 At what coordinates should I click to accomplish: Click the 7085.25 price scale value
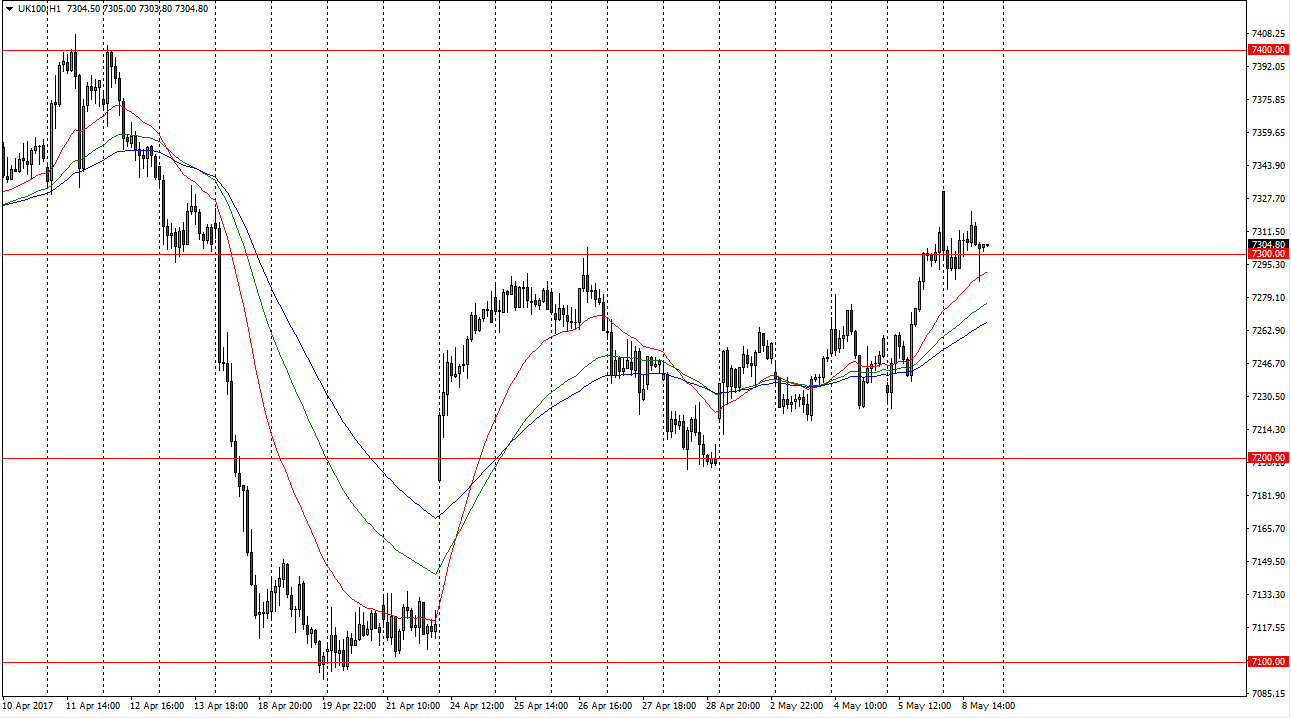tap(1267, 693)
